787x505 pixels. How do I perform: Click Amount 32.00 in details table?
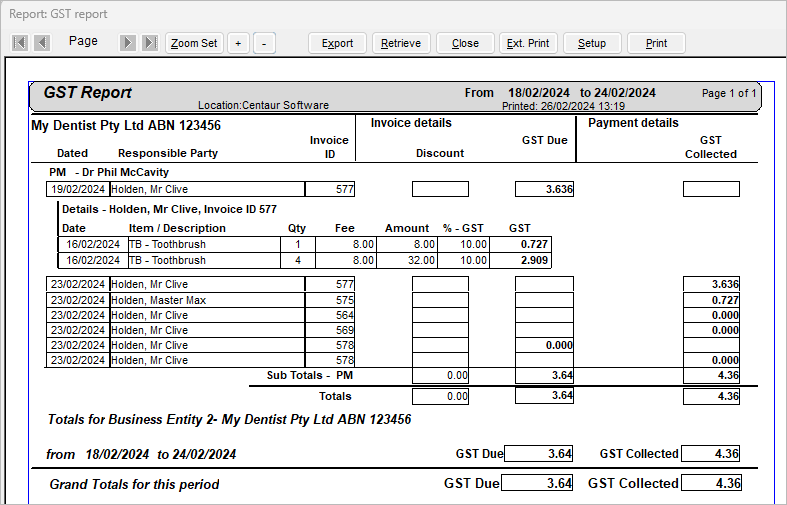(407, 261)
